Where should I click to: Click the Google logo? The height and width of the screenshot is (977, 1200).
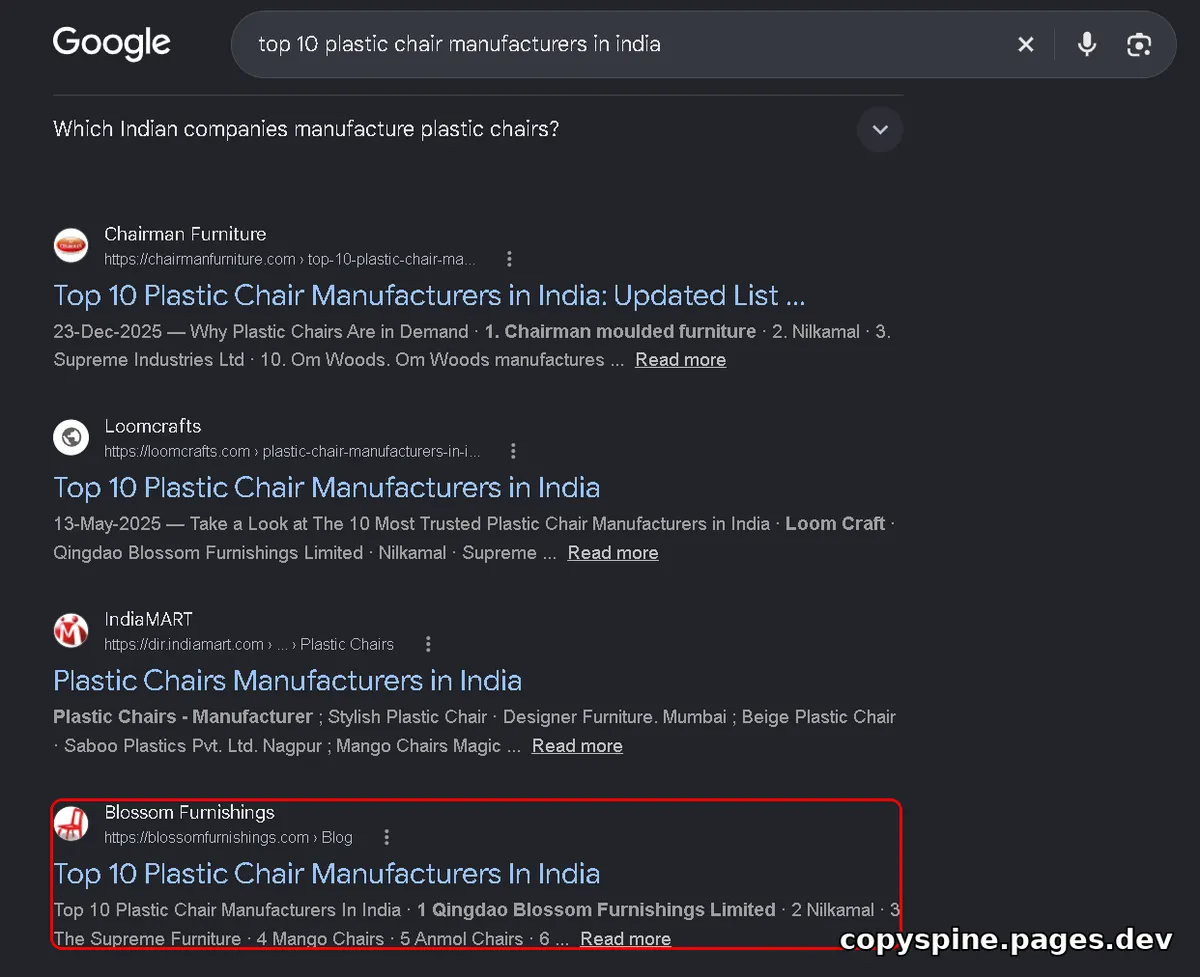click(112, 43)
